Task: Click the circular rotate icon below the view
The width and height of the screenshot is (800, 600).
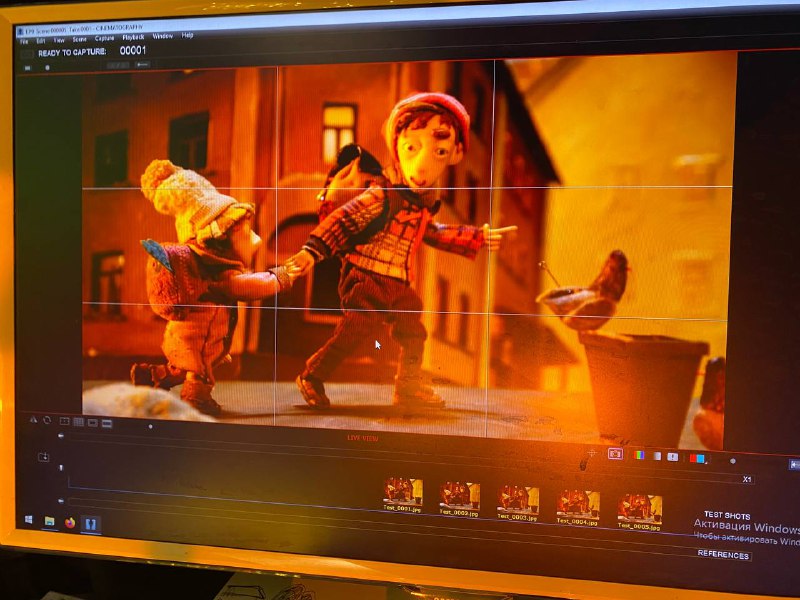Action: [47, 420]
